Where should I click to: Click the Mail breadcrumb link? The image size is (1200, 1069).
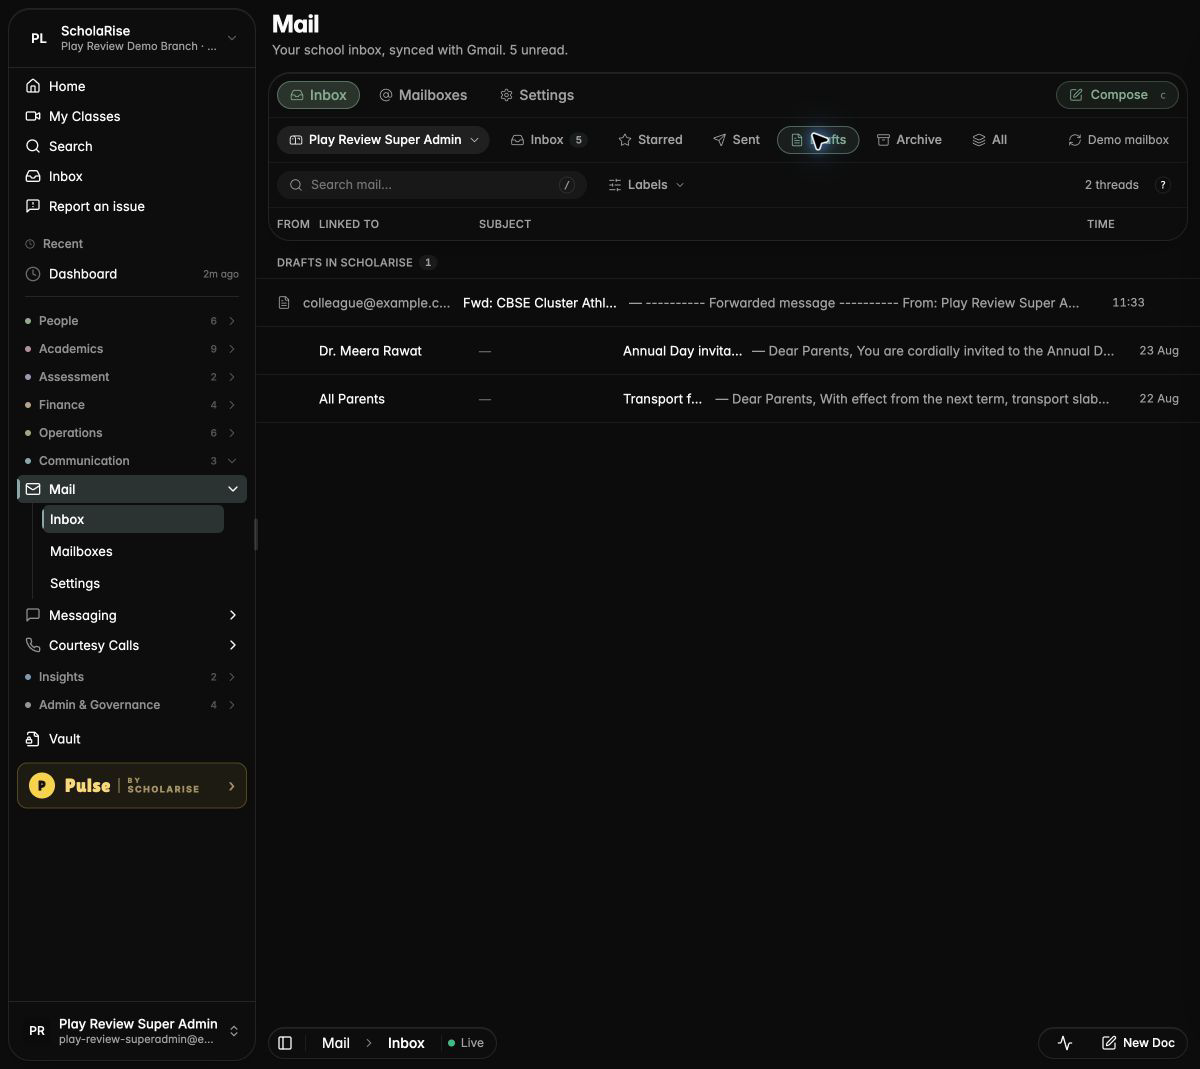(x=336, y=1043)
